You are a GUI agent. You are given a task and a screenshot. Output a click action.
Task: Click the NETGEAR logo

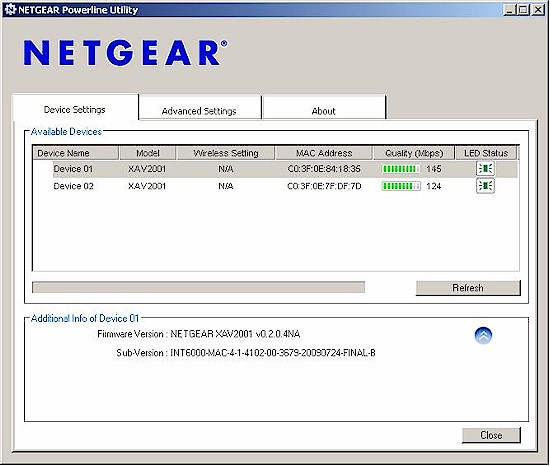pos(126,53)
